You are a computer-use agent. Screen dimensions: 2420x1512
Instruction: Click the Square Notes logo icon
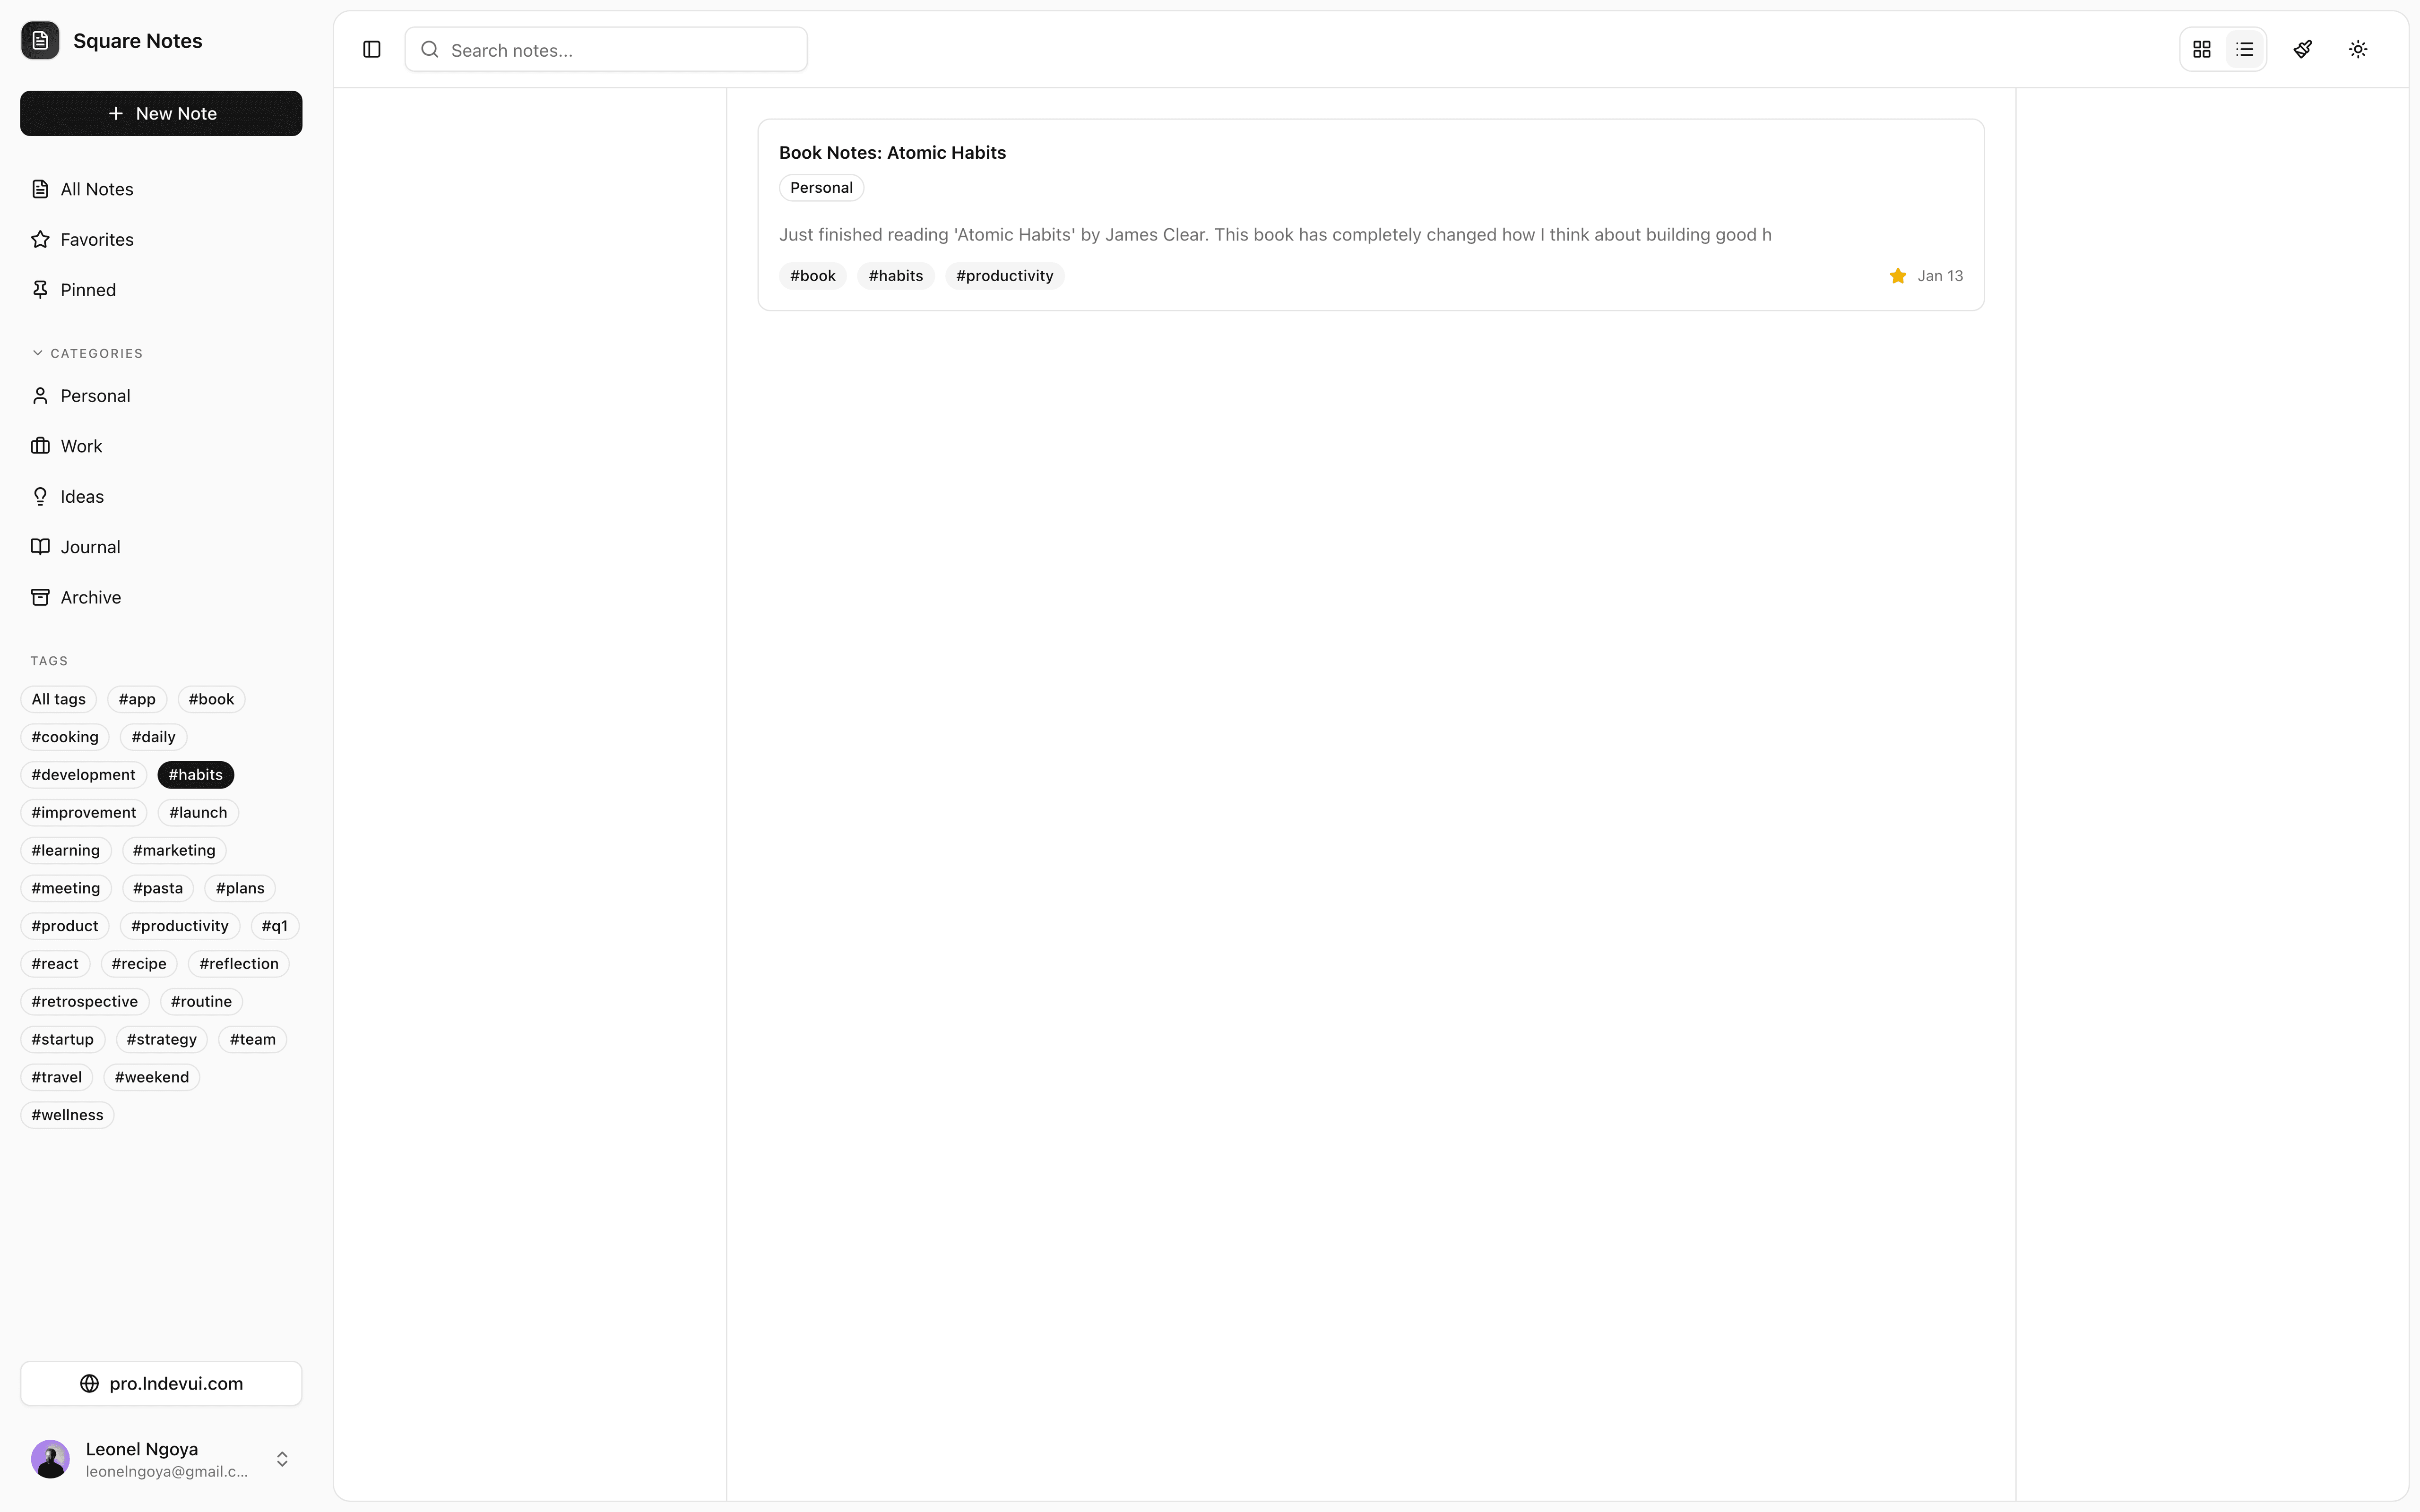point(40,41)
